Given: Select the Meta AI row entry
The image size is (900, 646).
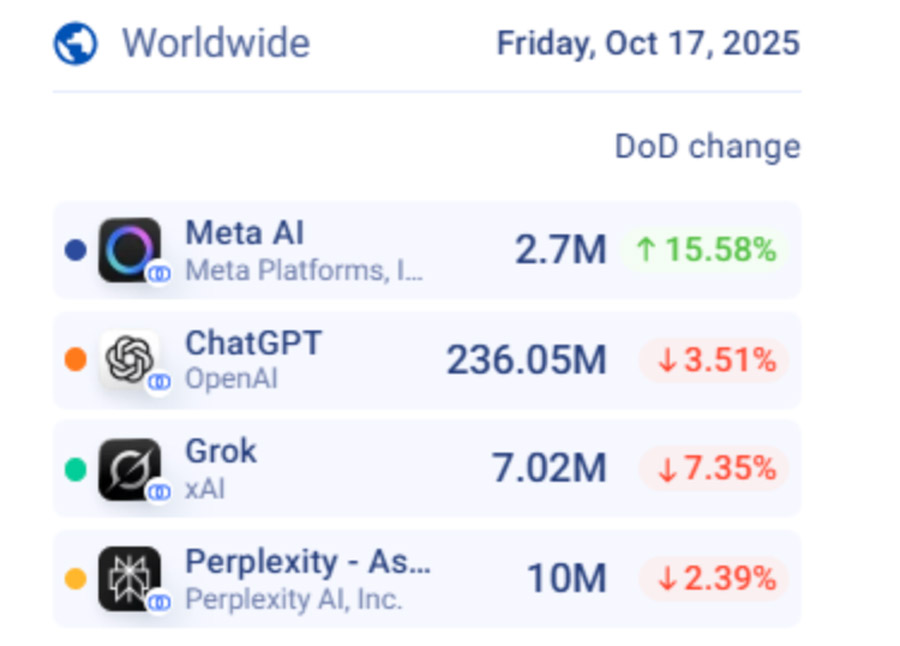Looking at the screenshot, I should pos(430,249).
